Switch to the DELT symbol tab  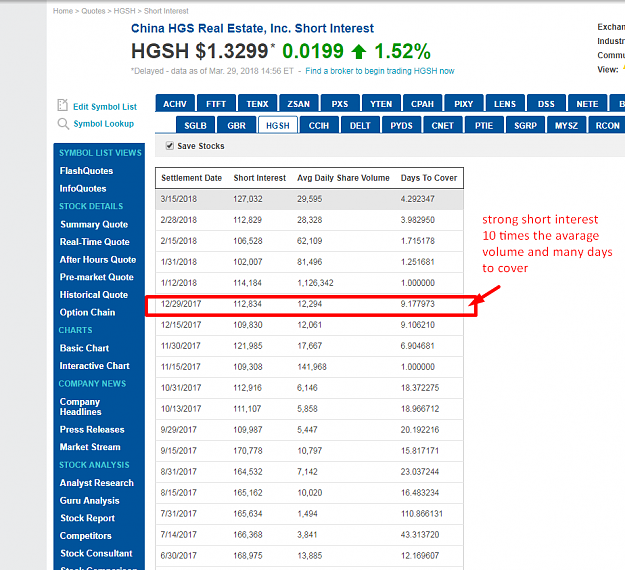[x=360, y=125]
